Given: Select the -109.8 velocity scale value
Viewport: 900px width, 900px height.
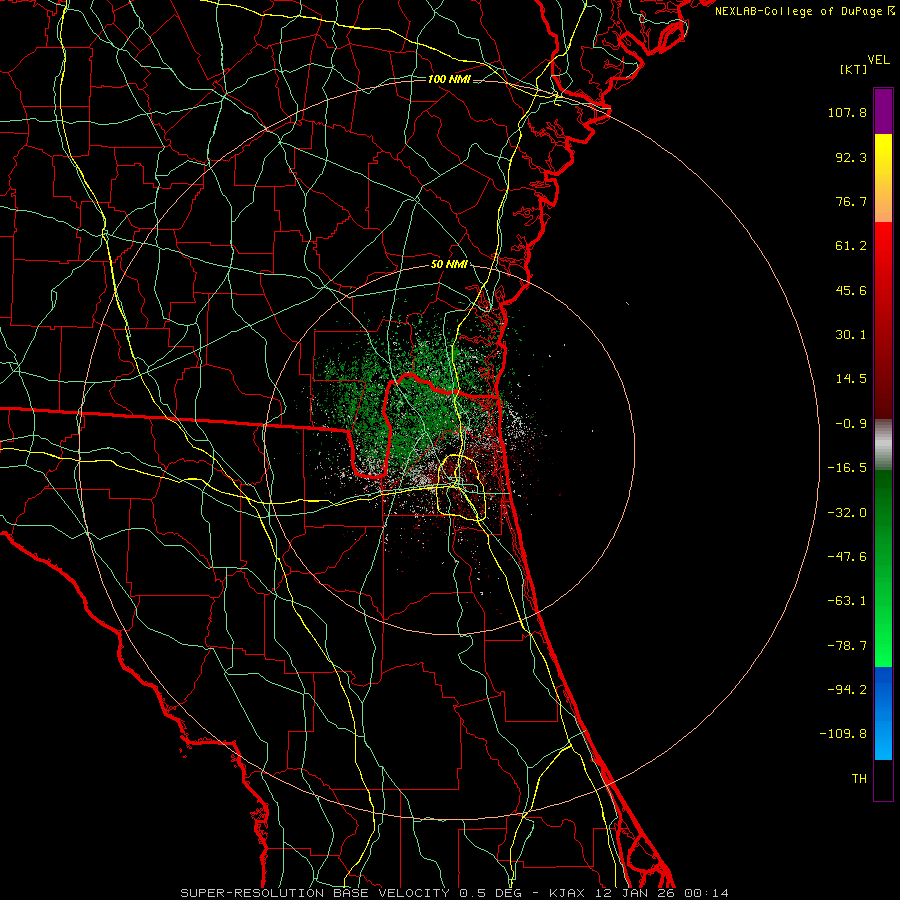Looking at the screenshot, I should click(x=843, y=734).
